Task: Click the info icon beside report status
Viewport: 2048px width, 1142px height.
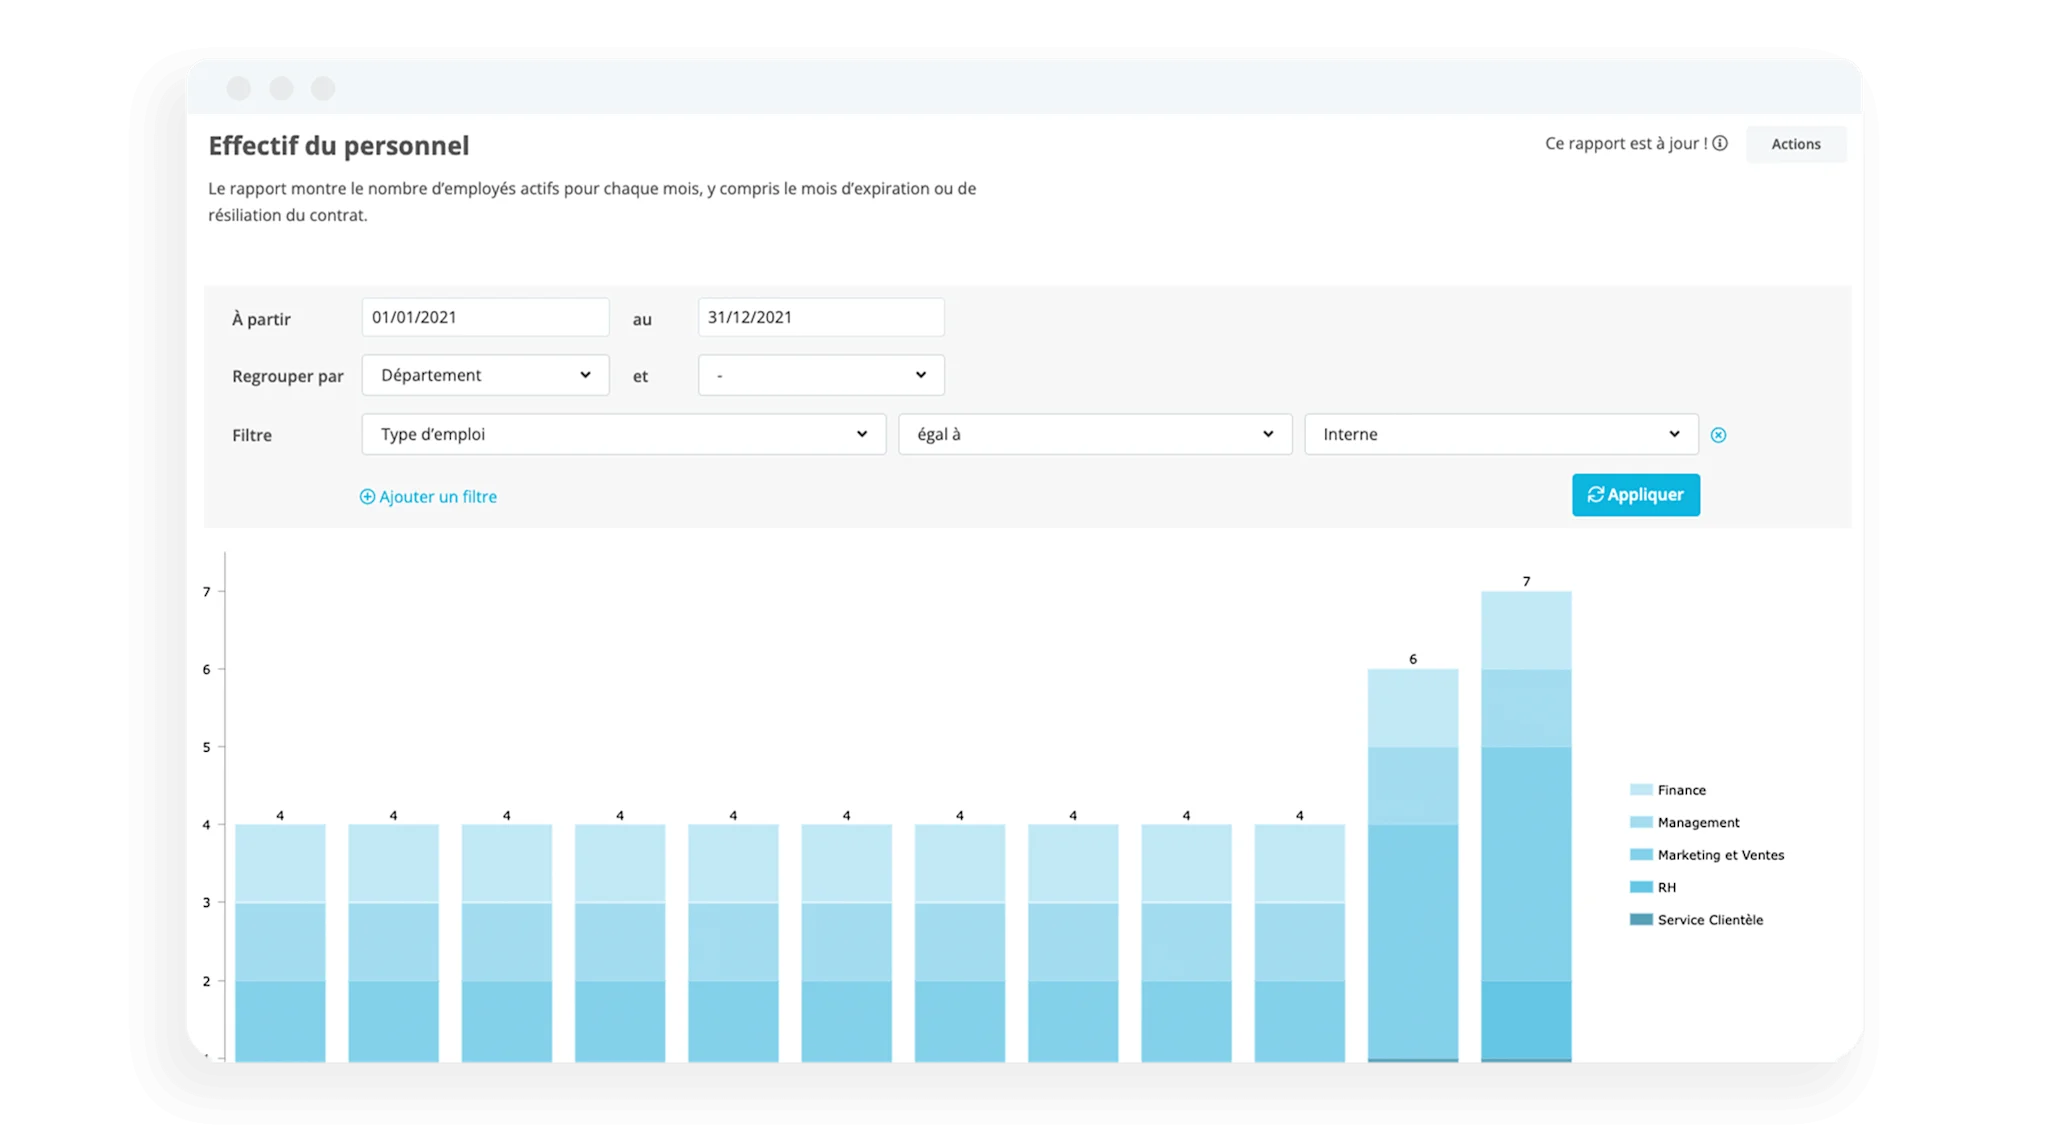Action: (x=1720, y=143)
